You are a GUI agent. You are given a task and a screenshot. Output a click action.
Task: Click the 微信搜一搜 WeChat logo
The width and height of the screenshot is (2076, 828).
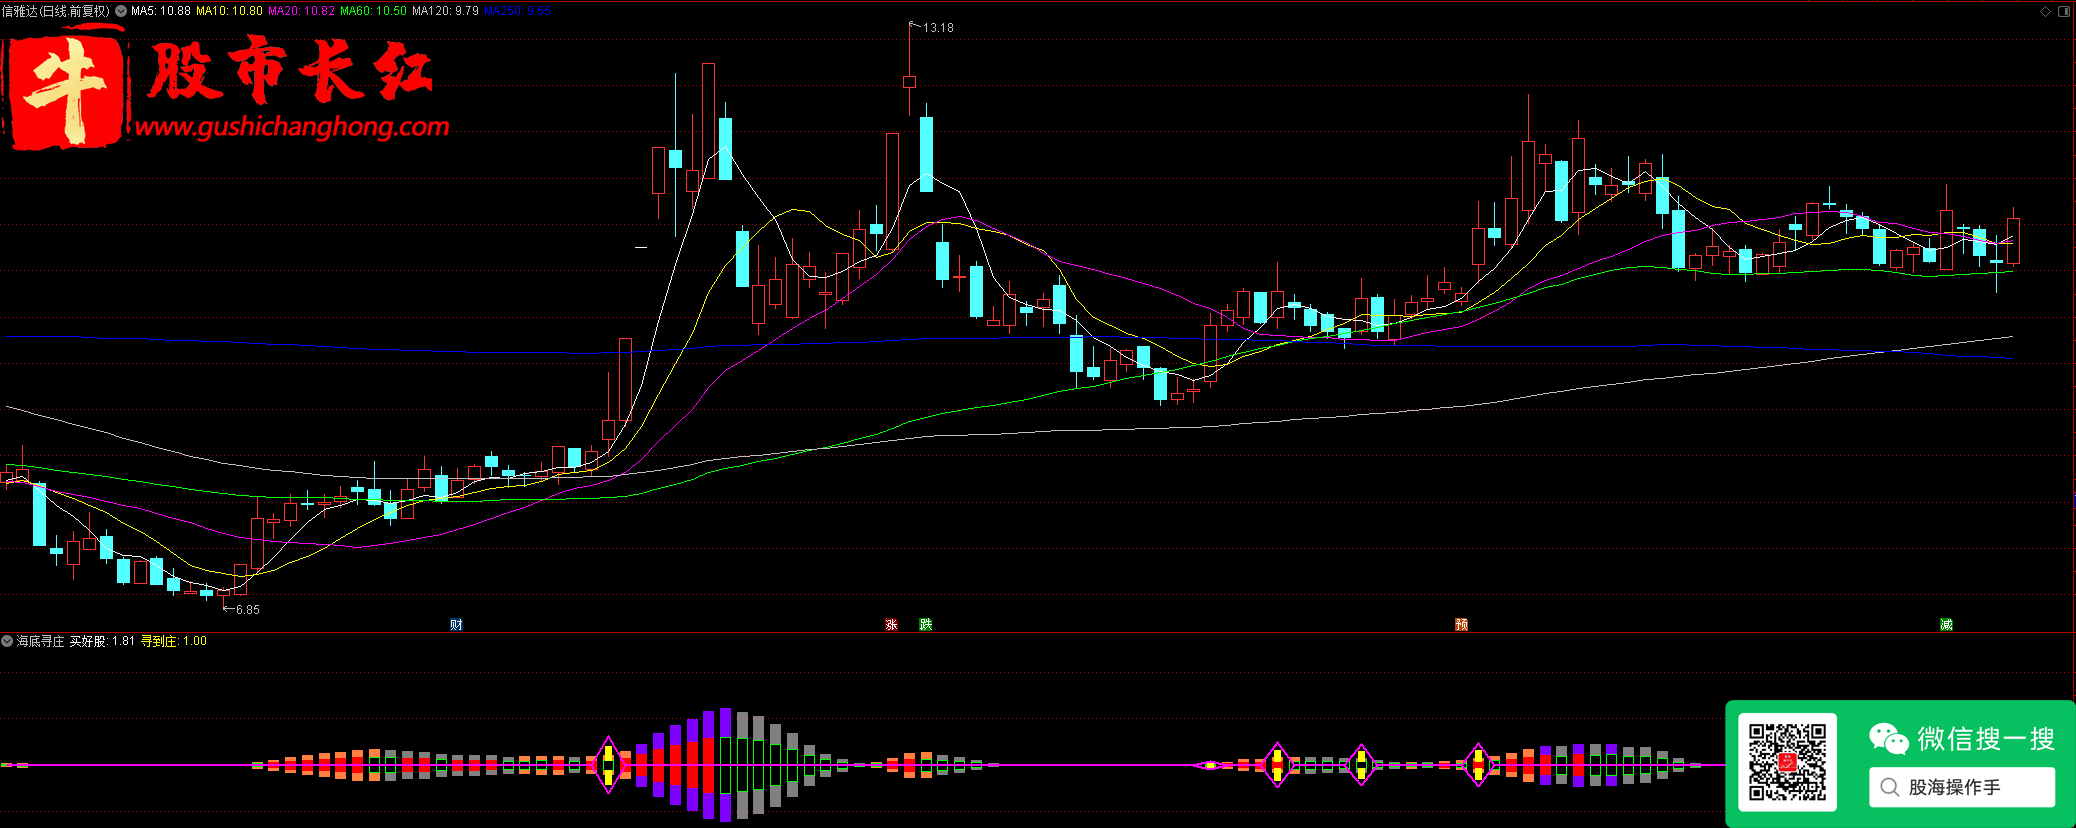[1888, 739]
